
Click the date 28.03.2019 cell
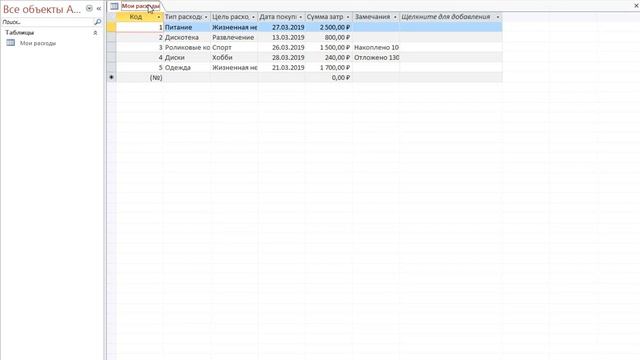click(282, 58)
